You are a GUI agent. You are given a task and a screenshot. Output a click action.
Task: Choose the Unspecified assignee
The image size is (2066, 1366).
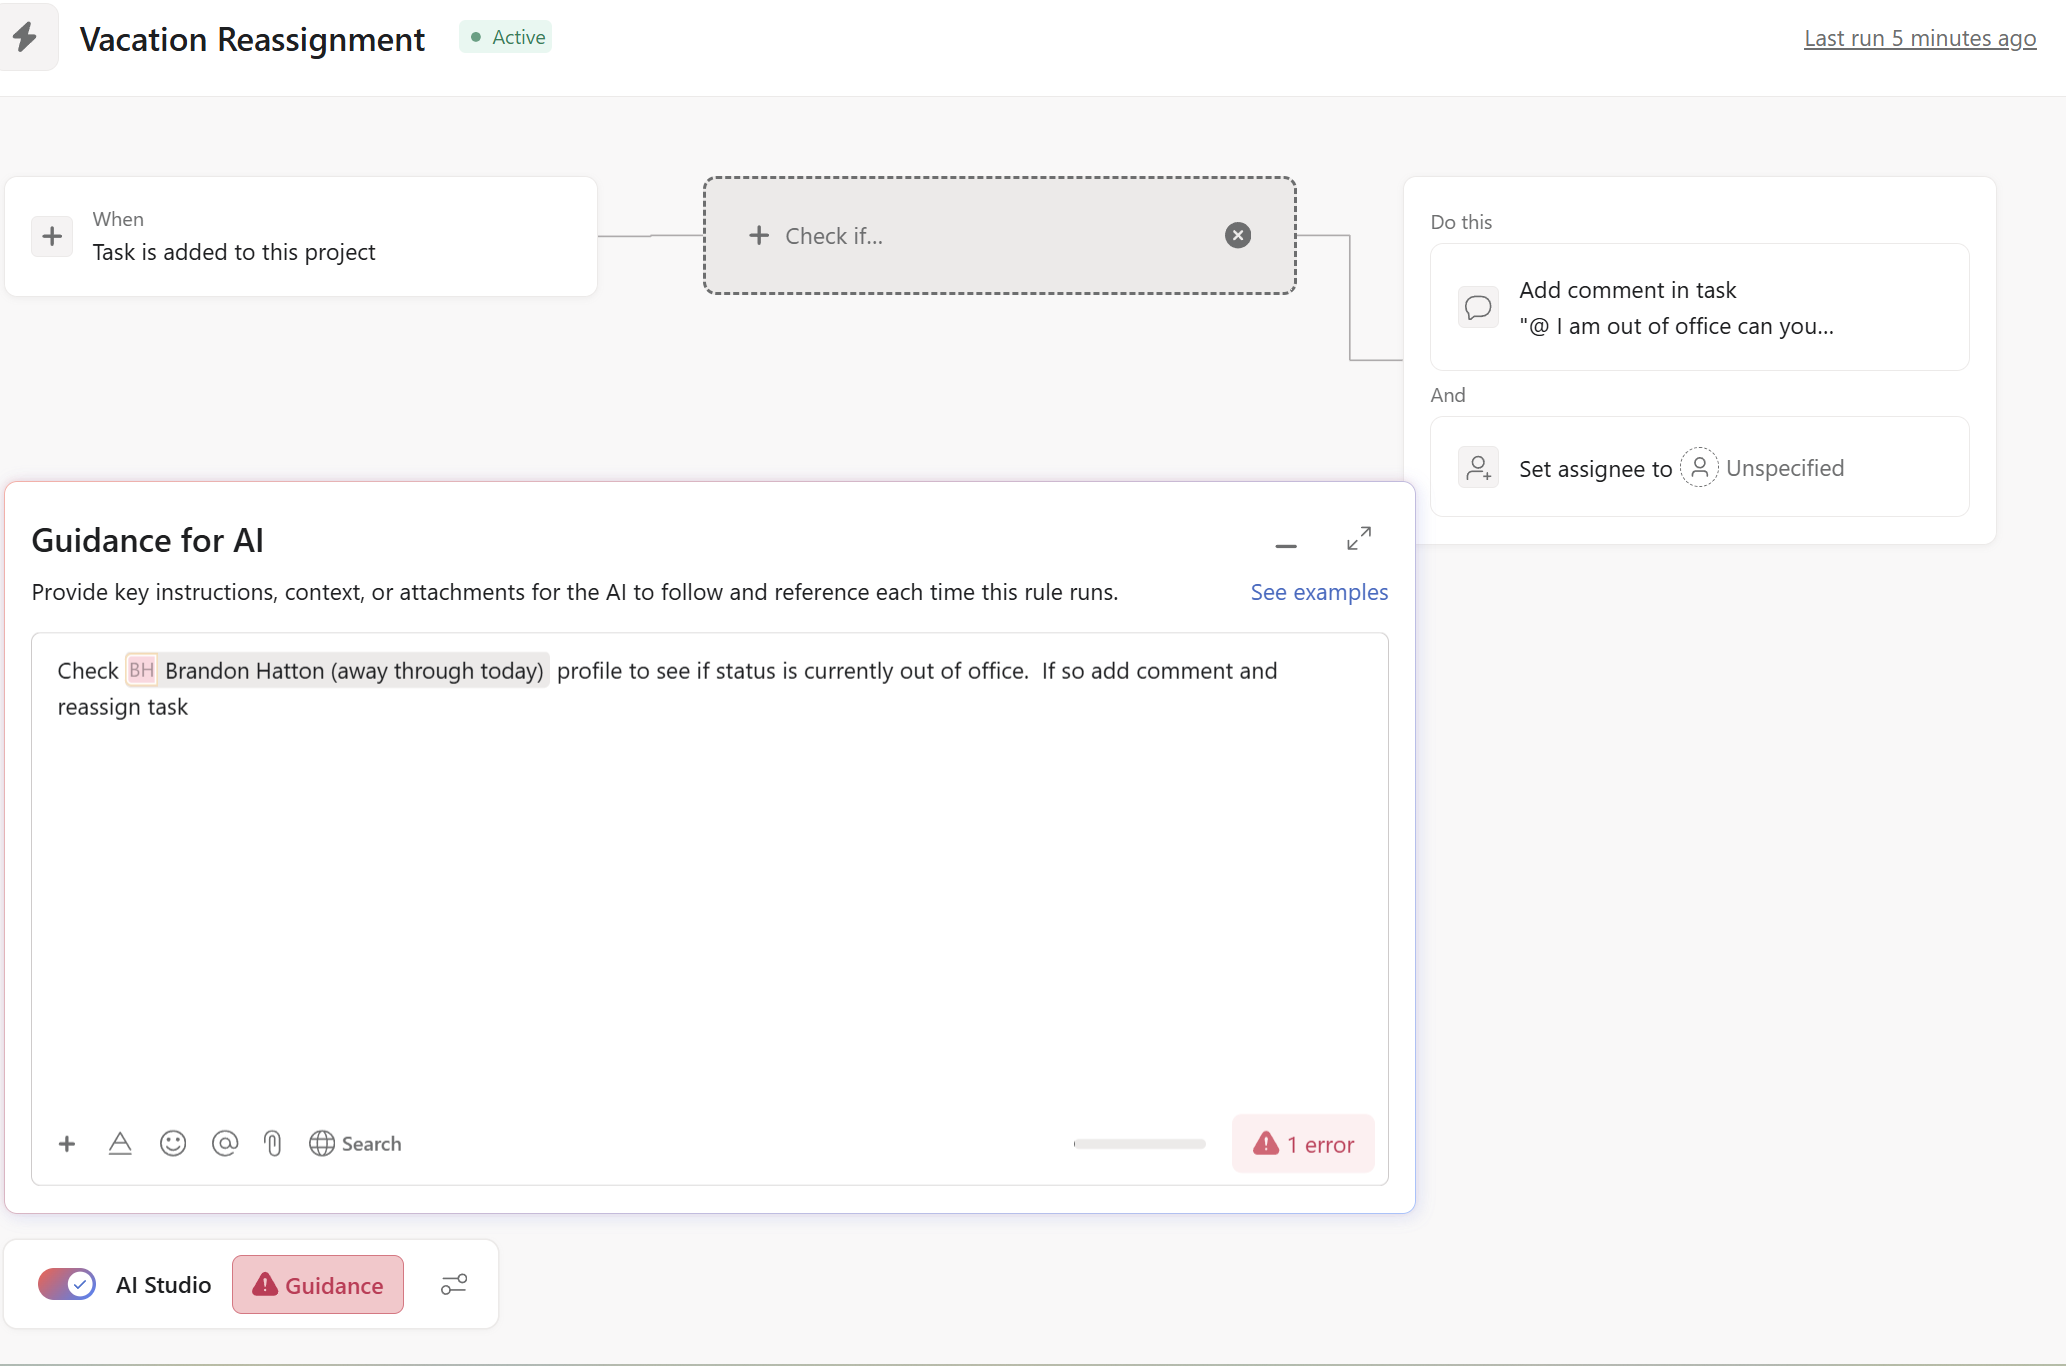(x=1765, y=468)
